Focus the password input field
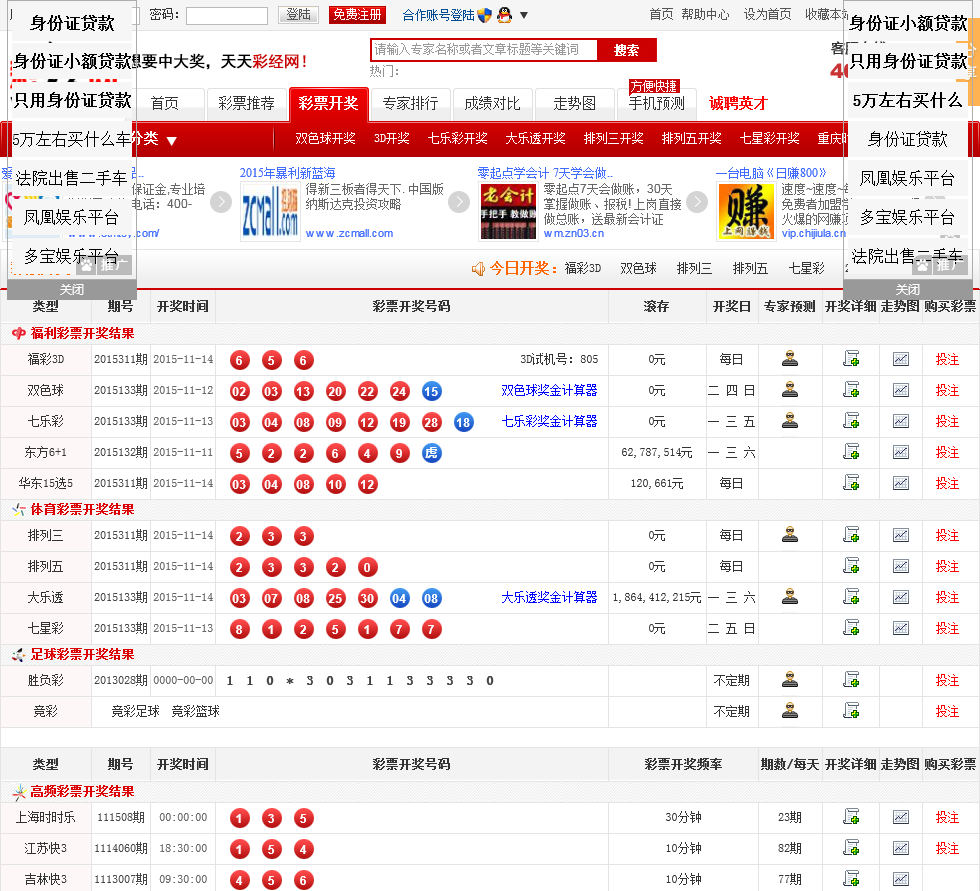Viewport: 980px width, 891px height. (x=227, y=16)
